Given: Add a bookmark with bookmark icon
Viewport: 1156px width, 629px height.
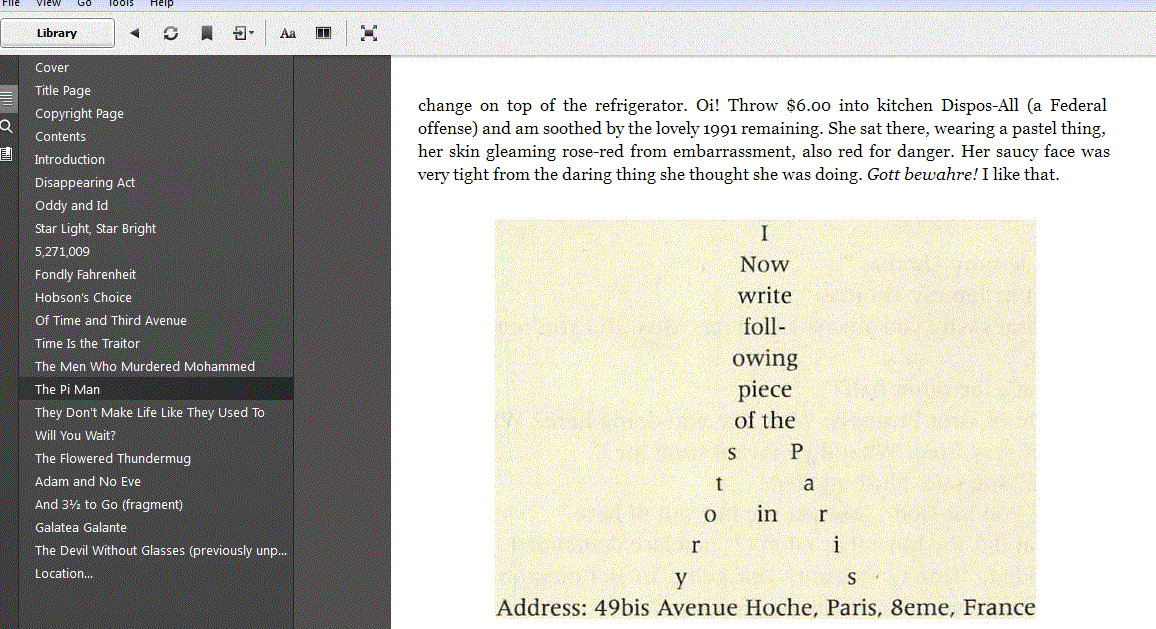Looking at the screenshot, I should (x=206, y=33).
